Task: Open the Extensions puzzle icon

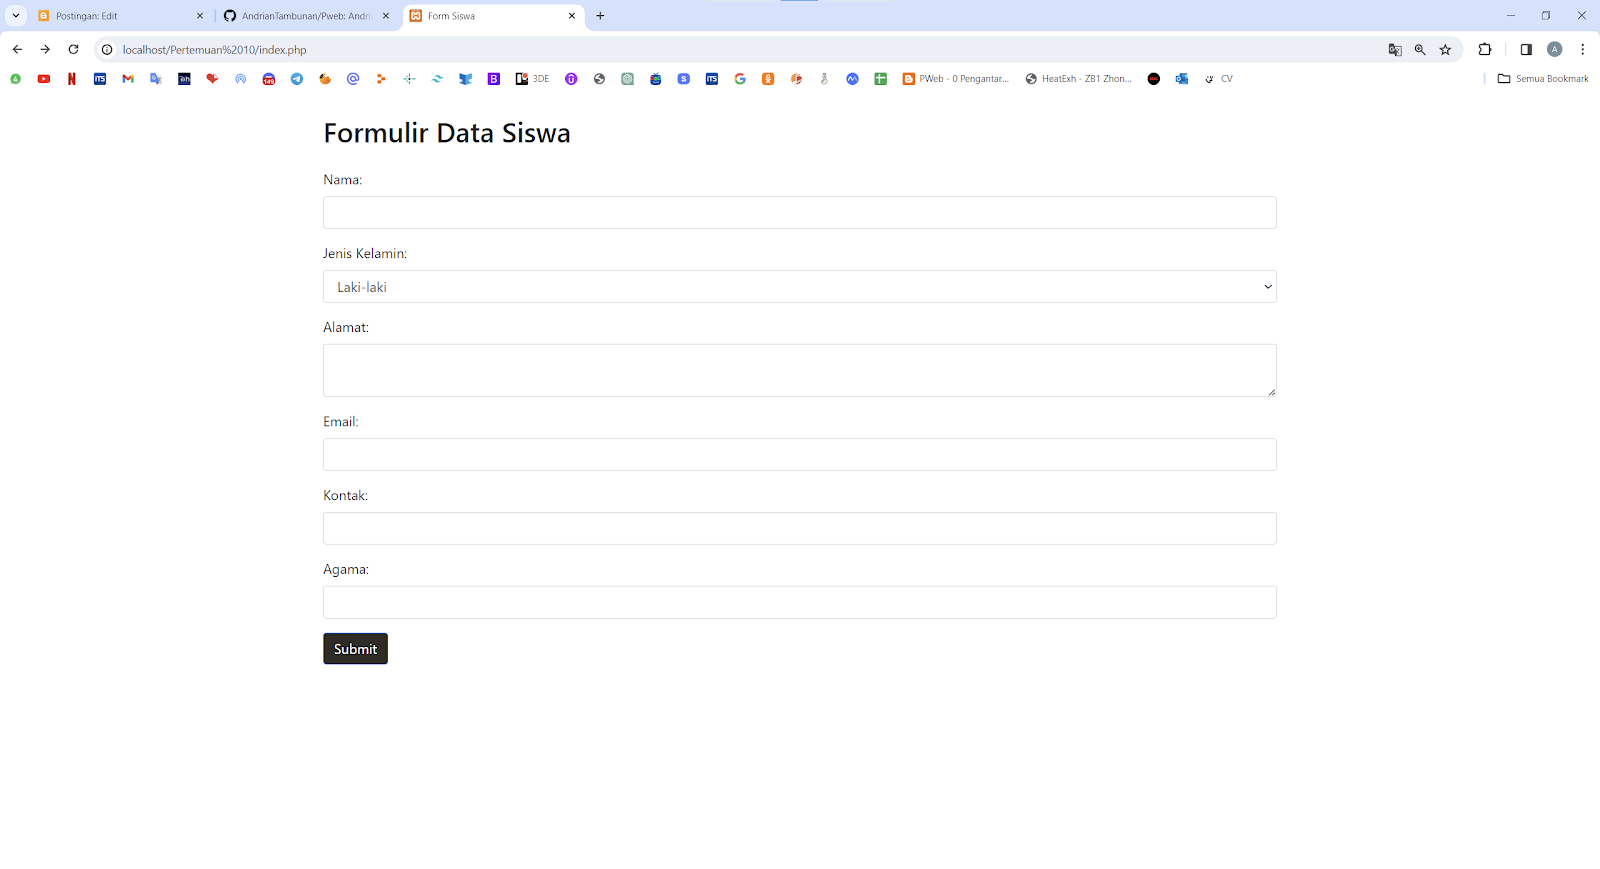Action: [1485, 50]
